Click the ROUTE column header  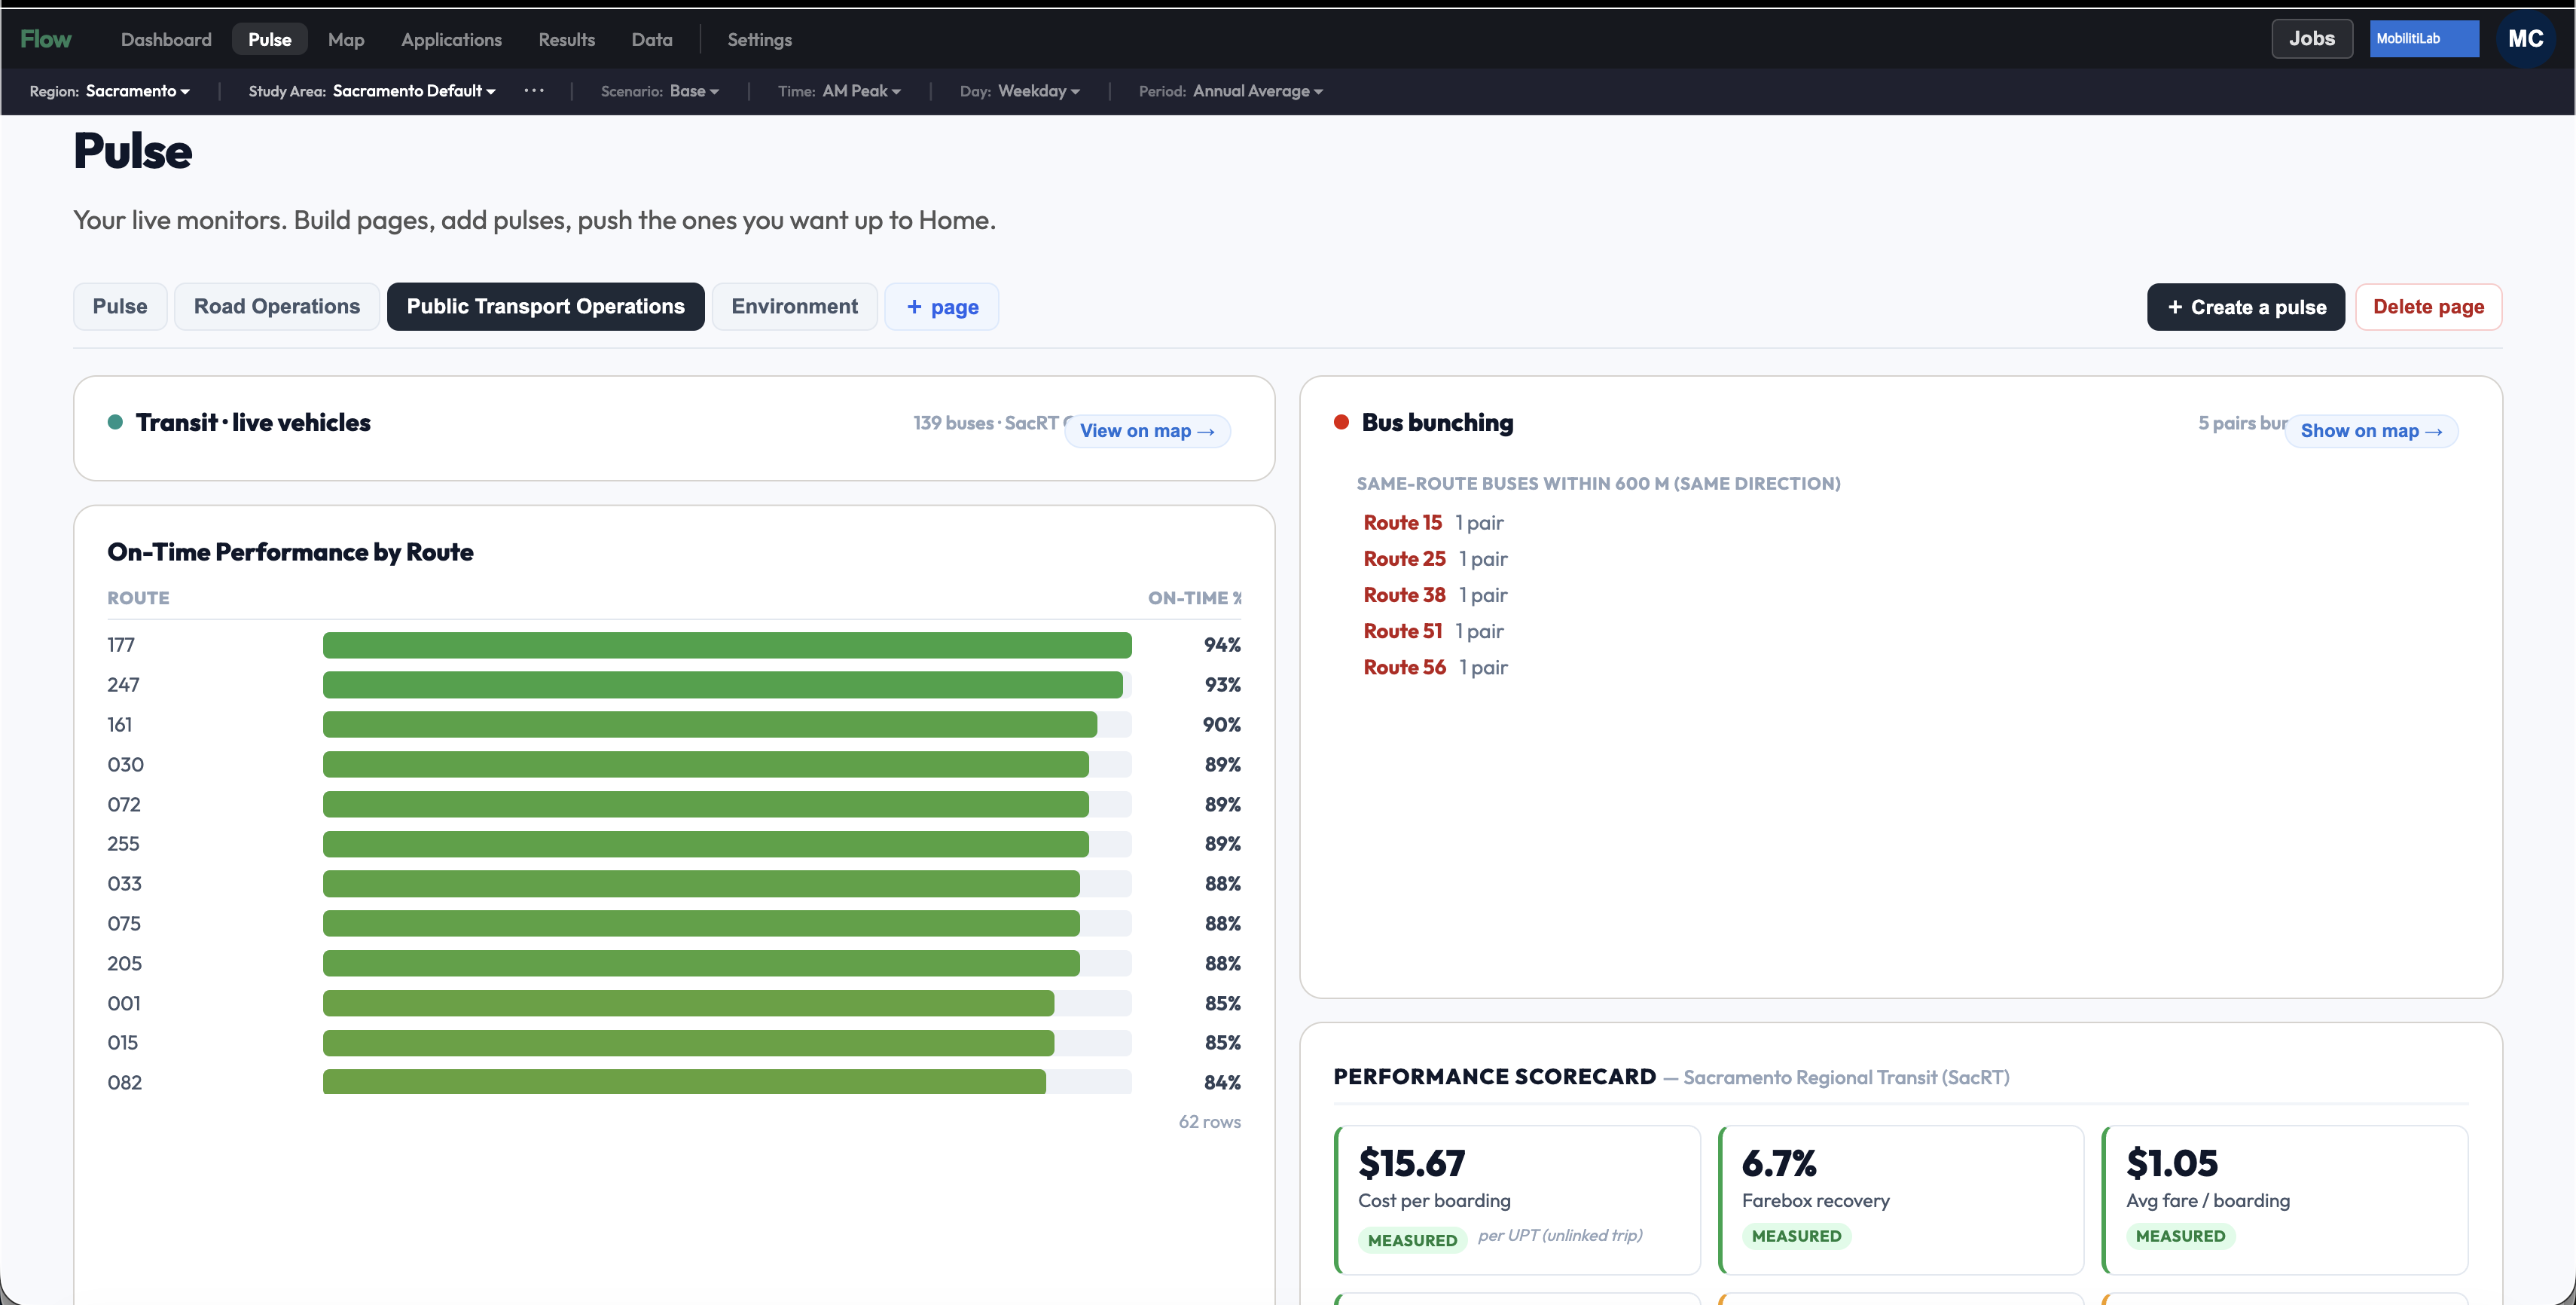coord(139,598)
